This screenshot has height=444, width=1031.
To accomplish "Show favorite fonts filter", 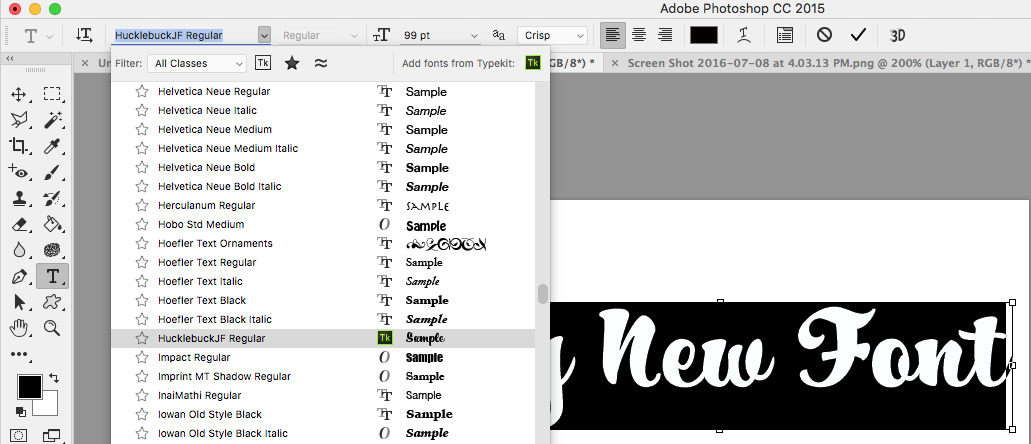I will coord(292,63).
